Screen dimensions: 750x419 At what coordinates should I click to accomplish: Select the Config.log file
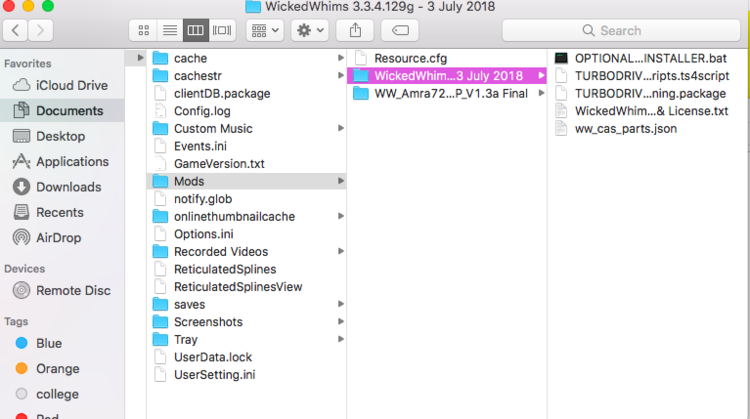(x=247, y=111)
